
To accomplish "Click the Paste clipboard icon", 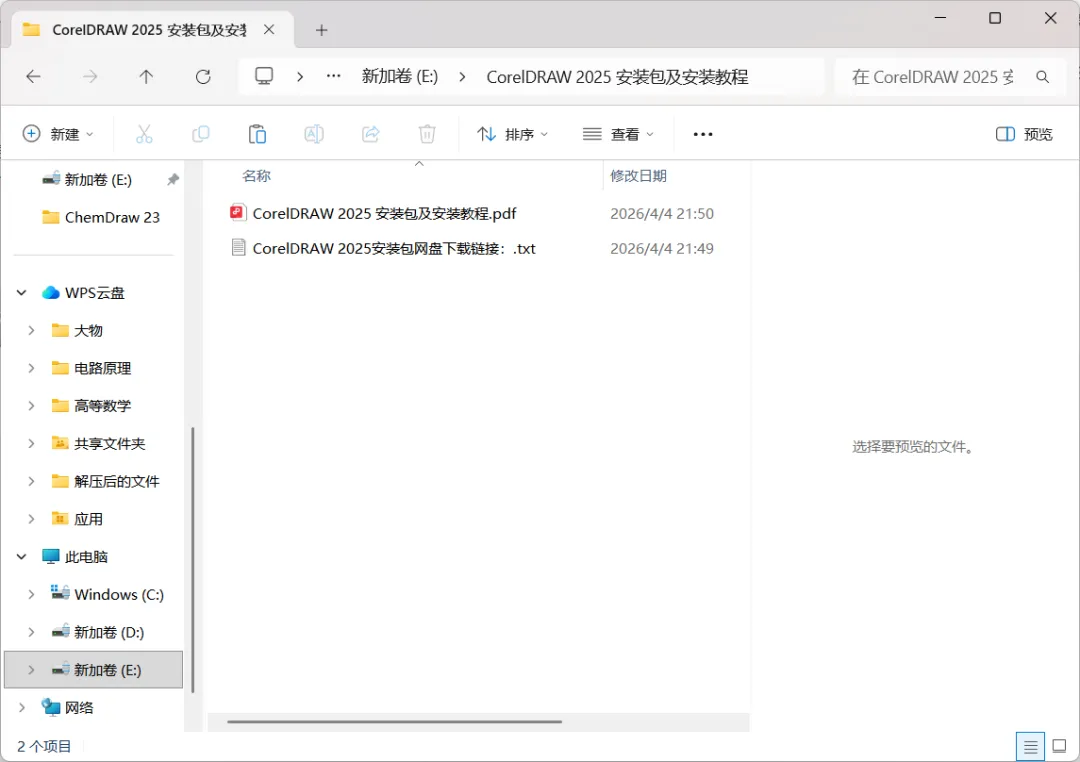I will coord(257,134).
